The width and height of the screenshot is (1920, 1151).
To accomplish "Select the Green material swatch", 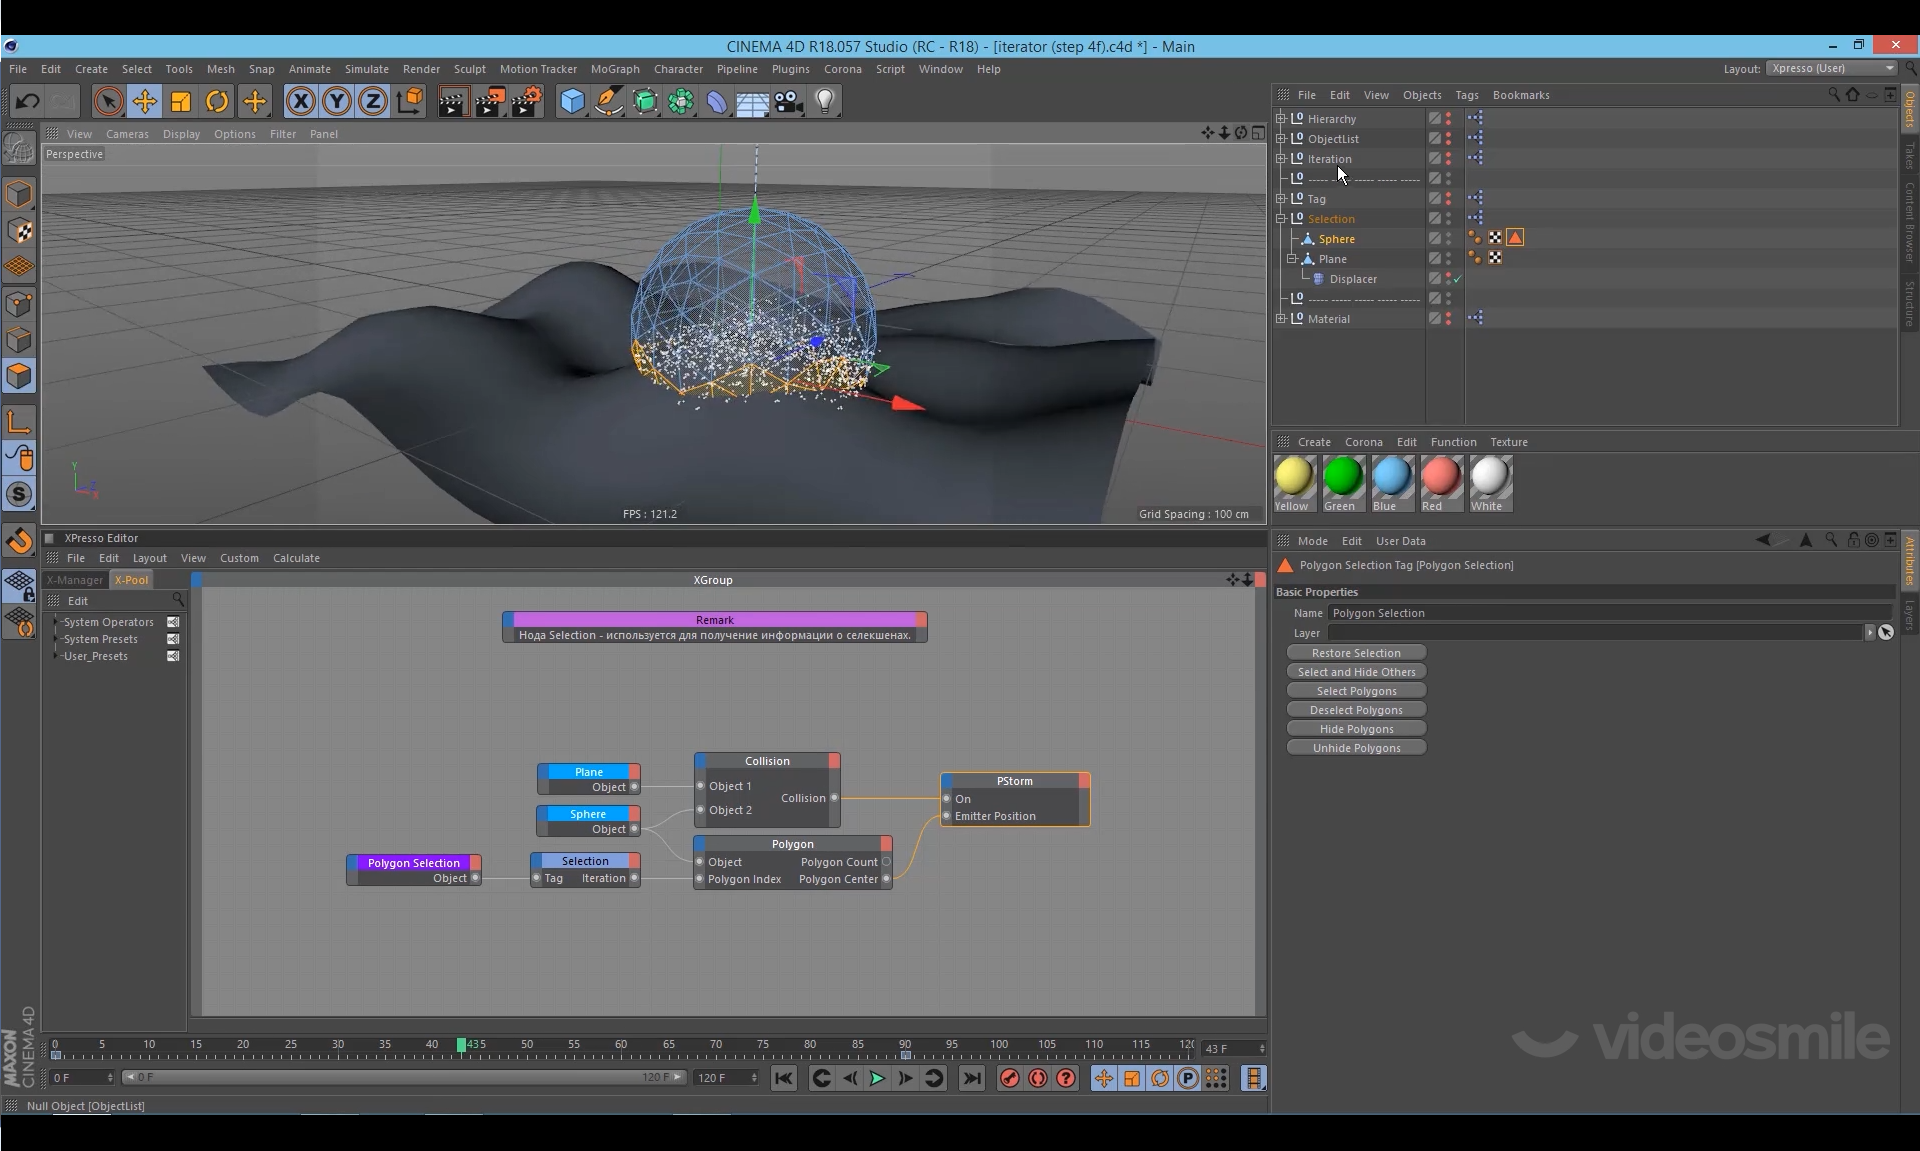I will [x=1342, y=477].
